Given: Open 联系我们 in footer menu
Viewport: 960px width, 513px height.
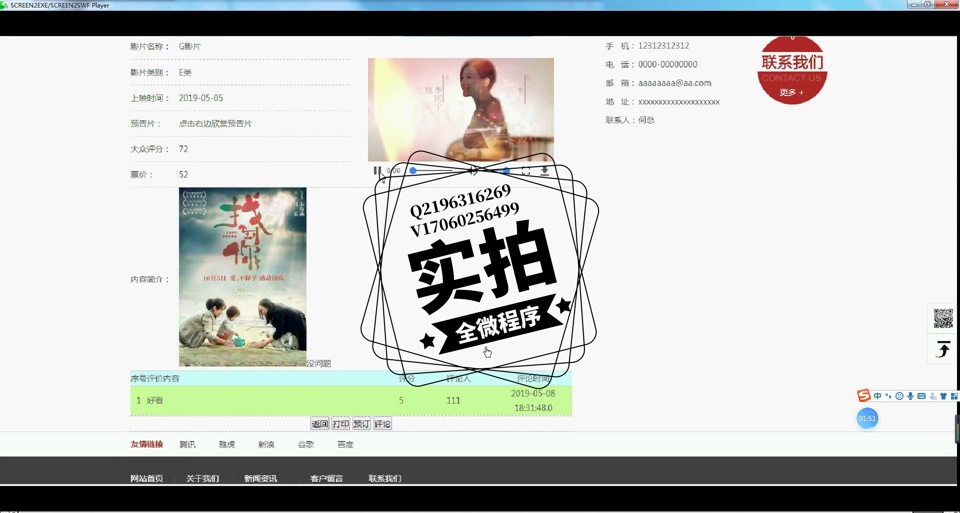Looking at the screenshot, I should pyautogui.click(x=384, y=478).
